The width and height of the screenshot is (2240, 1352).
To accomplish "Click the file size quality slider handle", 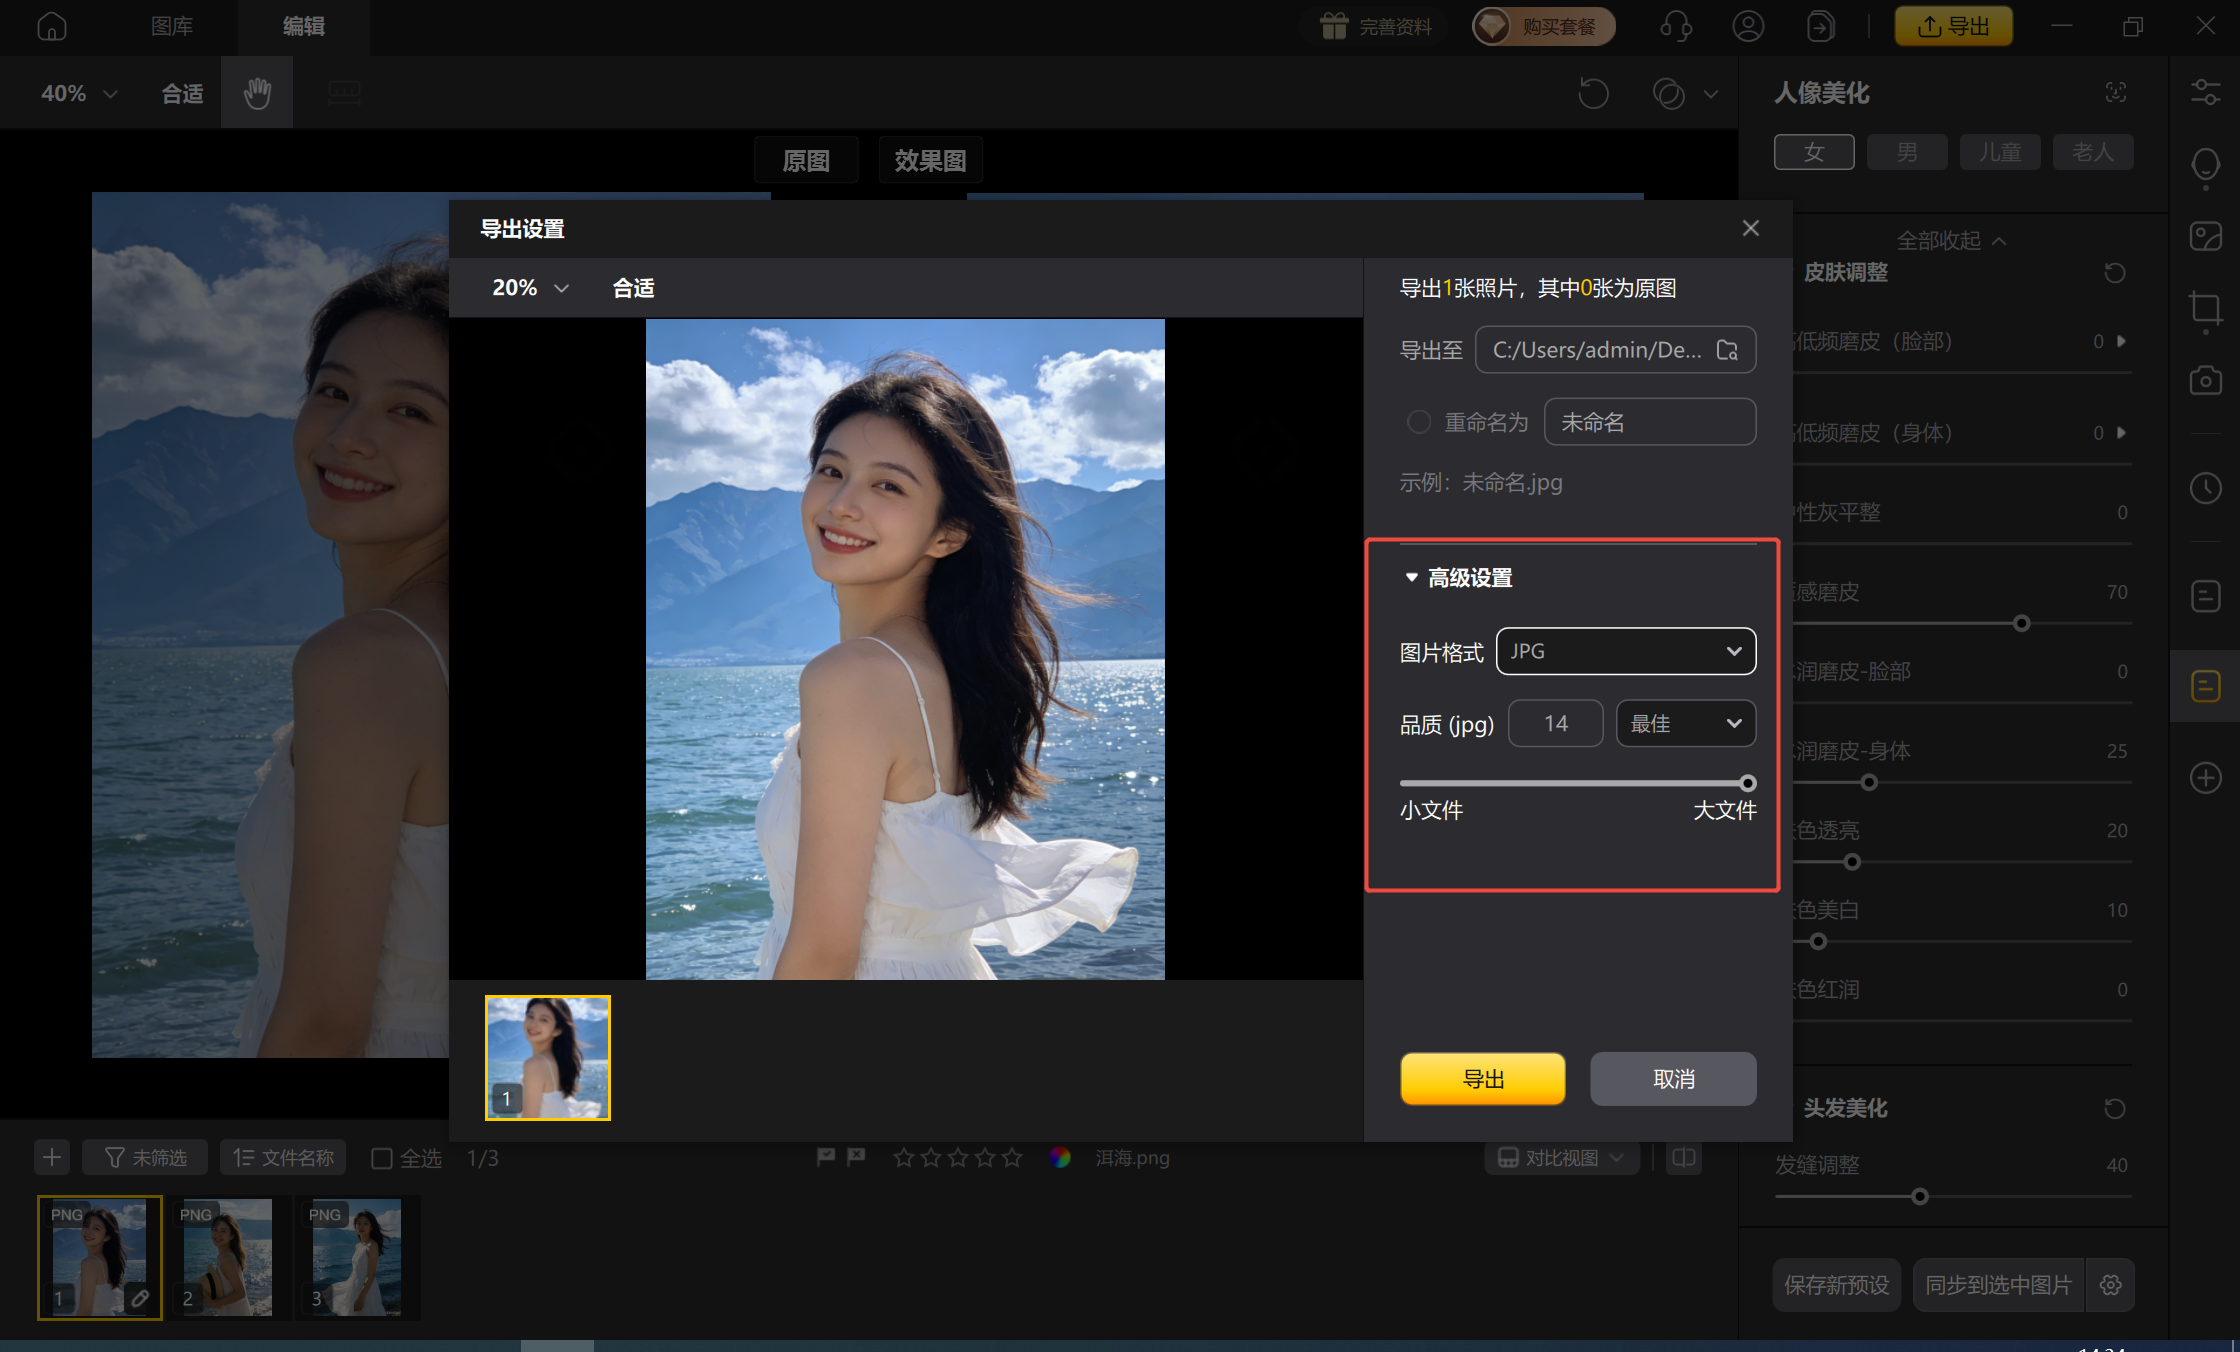I will tap(1747, 783).
